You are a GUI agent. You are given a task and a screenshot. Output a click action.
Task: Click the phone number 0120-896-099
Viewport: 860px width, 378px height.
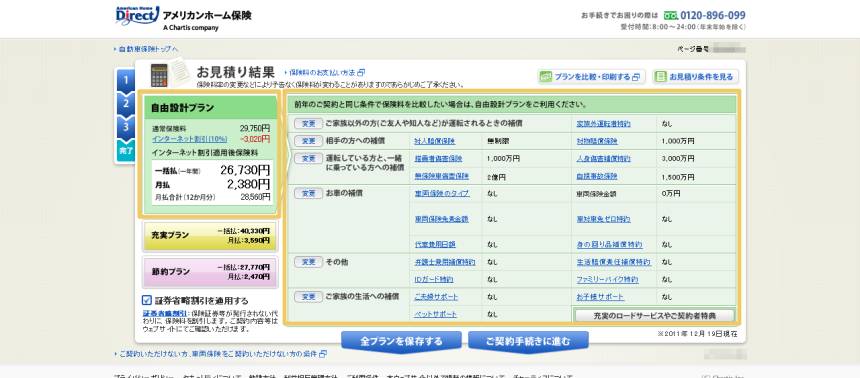pyautogui.click(x=713, y=15)
